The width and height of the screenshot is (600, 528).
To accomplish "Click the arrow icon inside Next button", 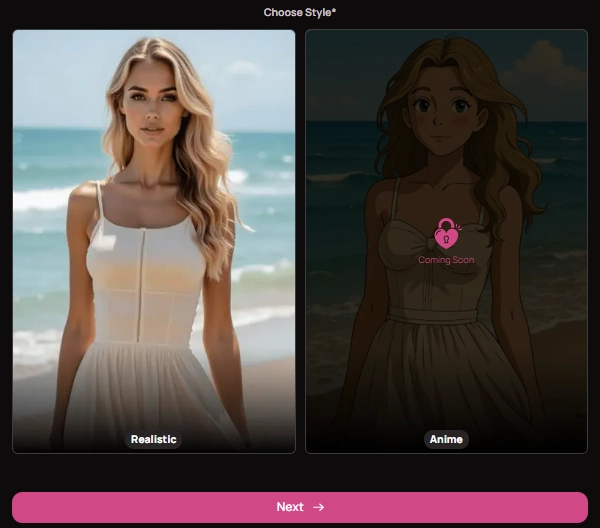I will click(319, 507).
